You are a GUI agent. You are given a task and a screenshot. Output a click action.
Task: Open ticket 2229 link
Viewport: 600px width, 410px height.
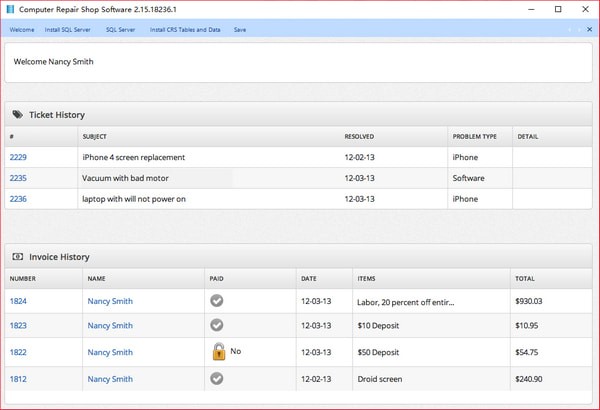coord(18,157)
